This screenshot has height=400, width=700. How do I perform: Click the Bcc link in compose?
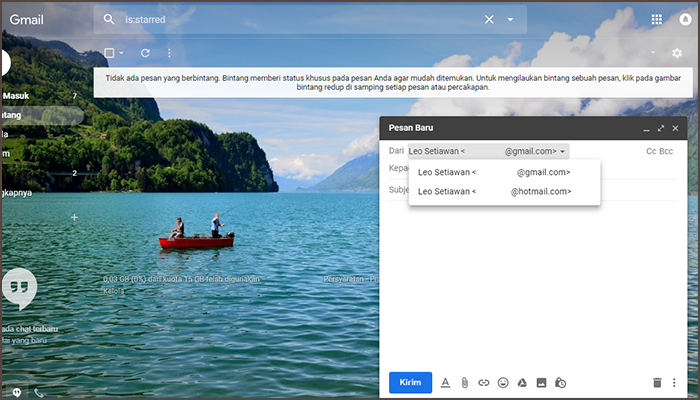(667, 151)
